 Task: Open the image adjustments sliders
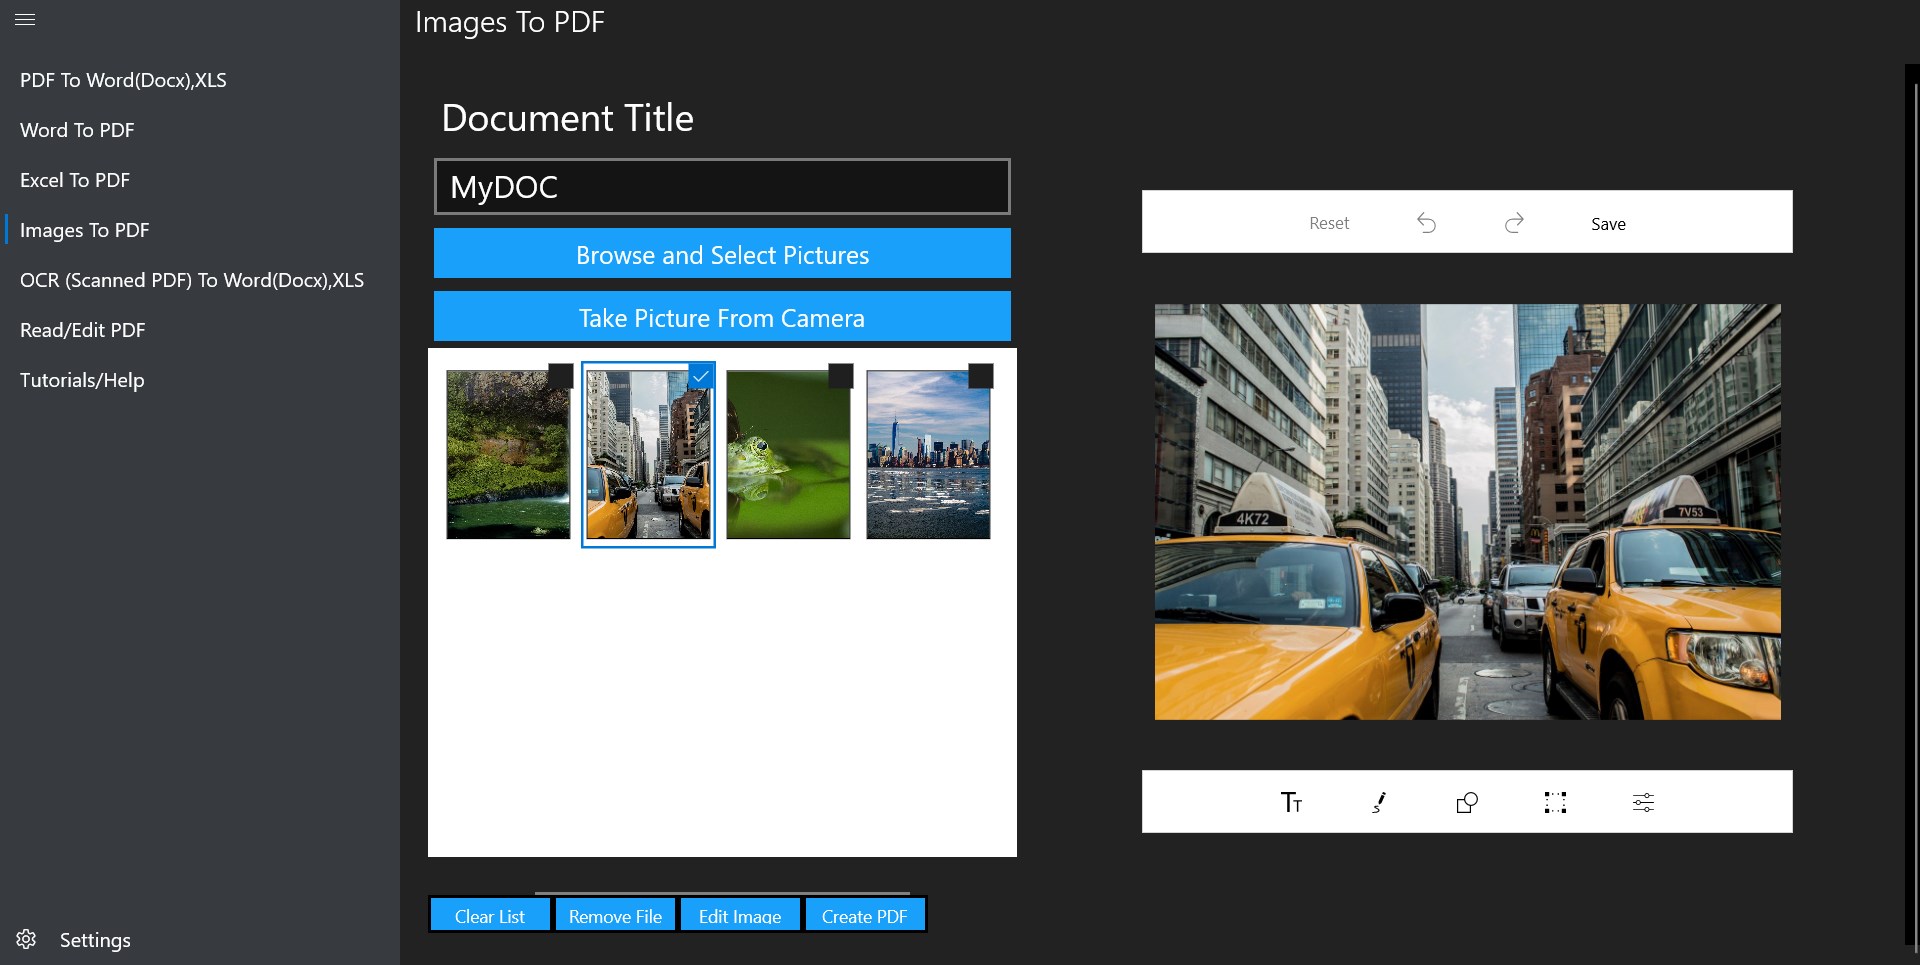(x=1643, y=801)
